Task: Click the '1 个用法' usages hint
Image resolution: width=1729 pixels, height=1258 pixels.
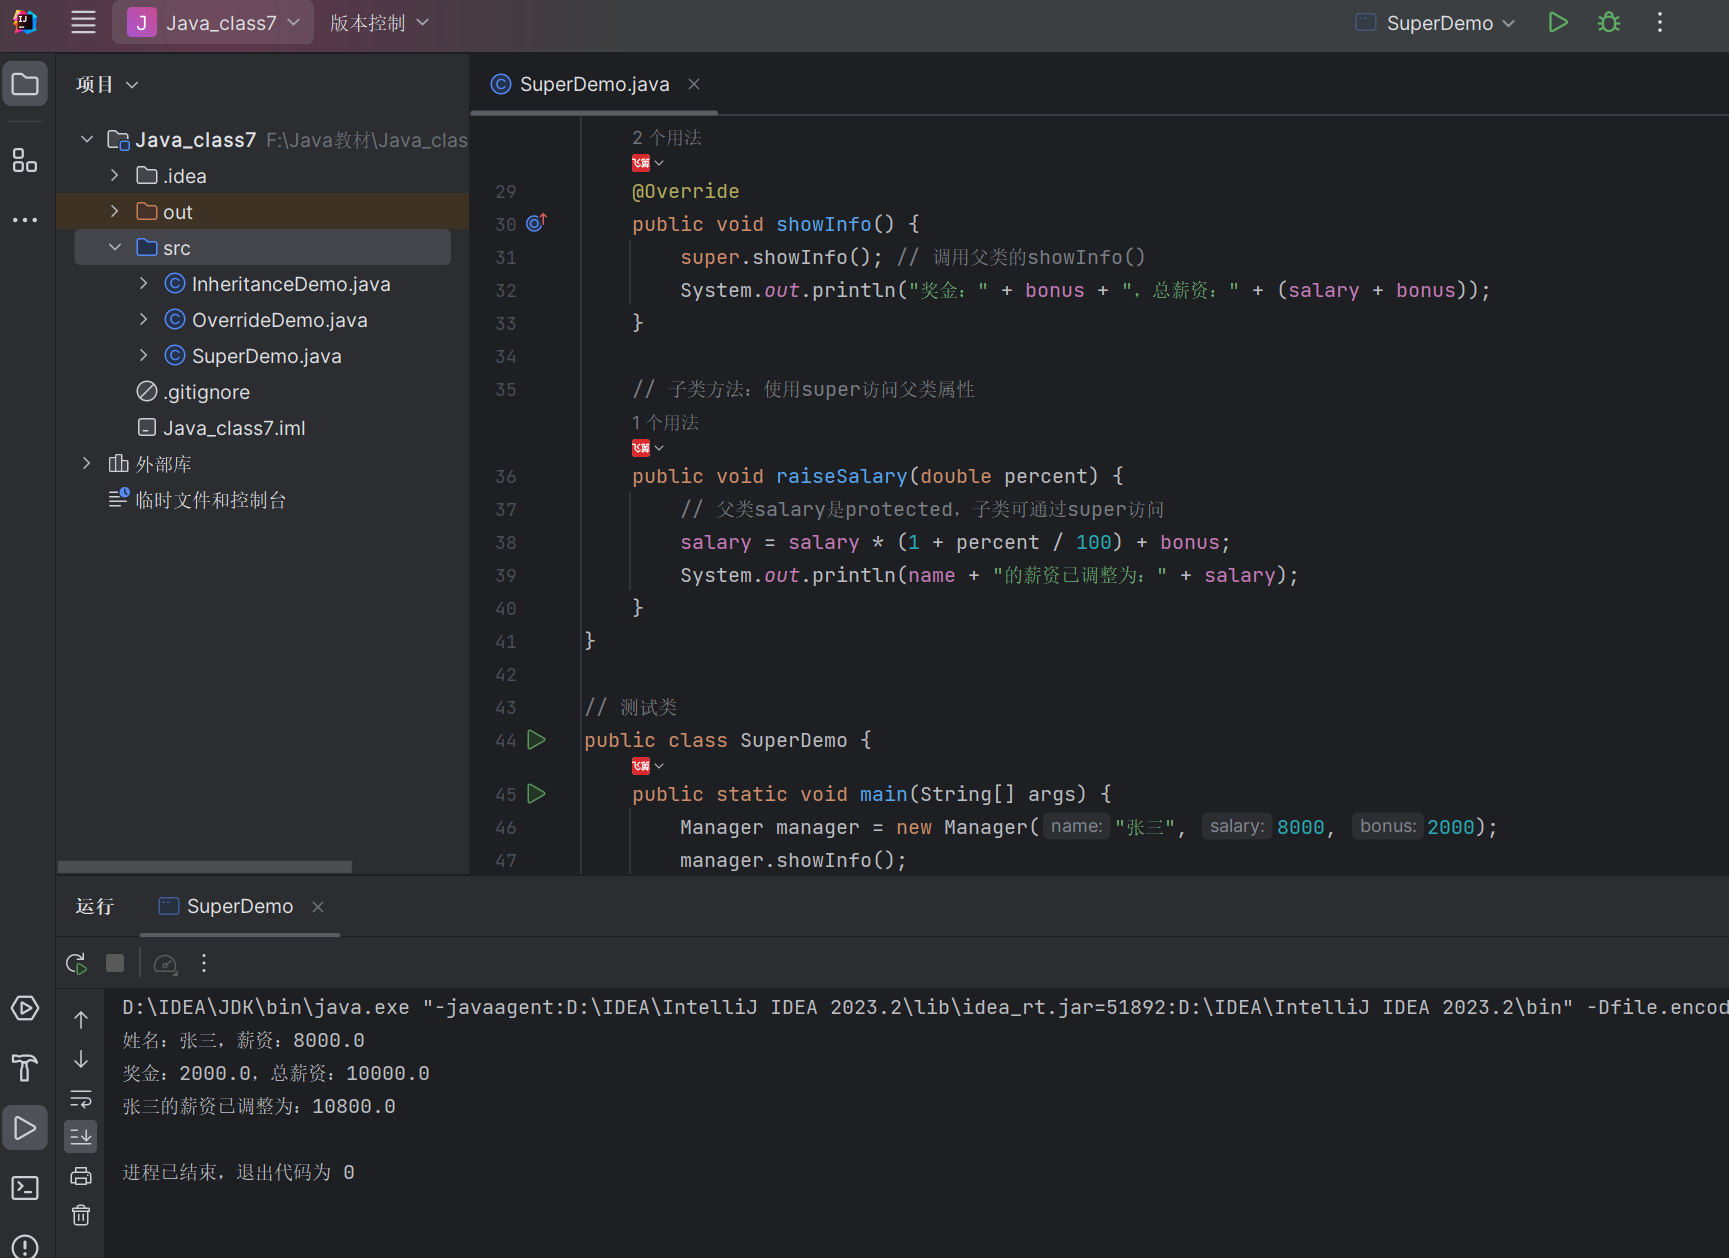Action: click(x=666, y=423)
